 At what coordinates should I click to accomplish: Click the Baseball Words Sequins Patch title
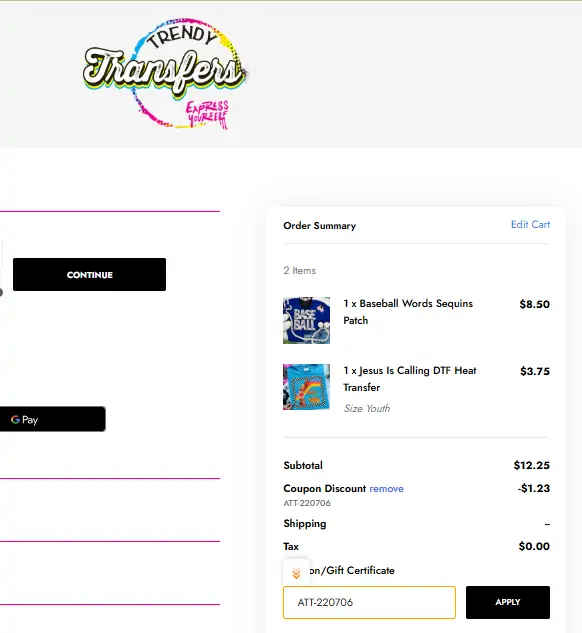408,312
